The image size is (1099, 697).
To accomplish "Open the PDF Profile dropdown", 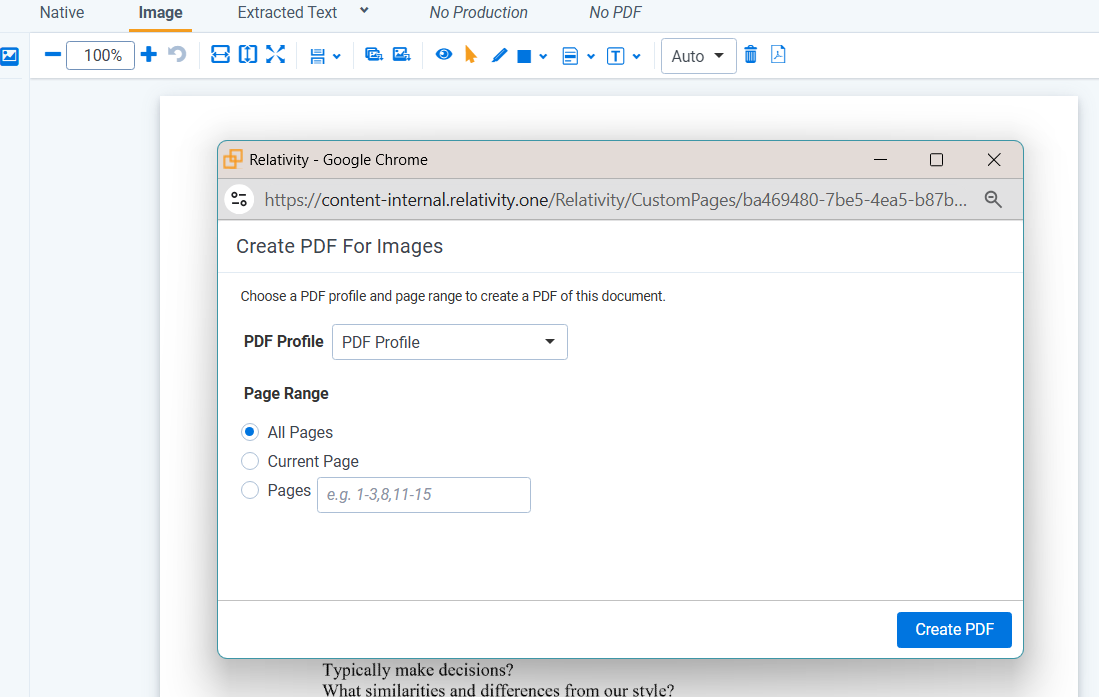I will click(450, 342).
